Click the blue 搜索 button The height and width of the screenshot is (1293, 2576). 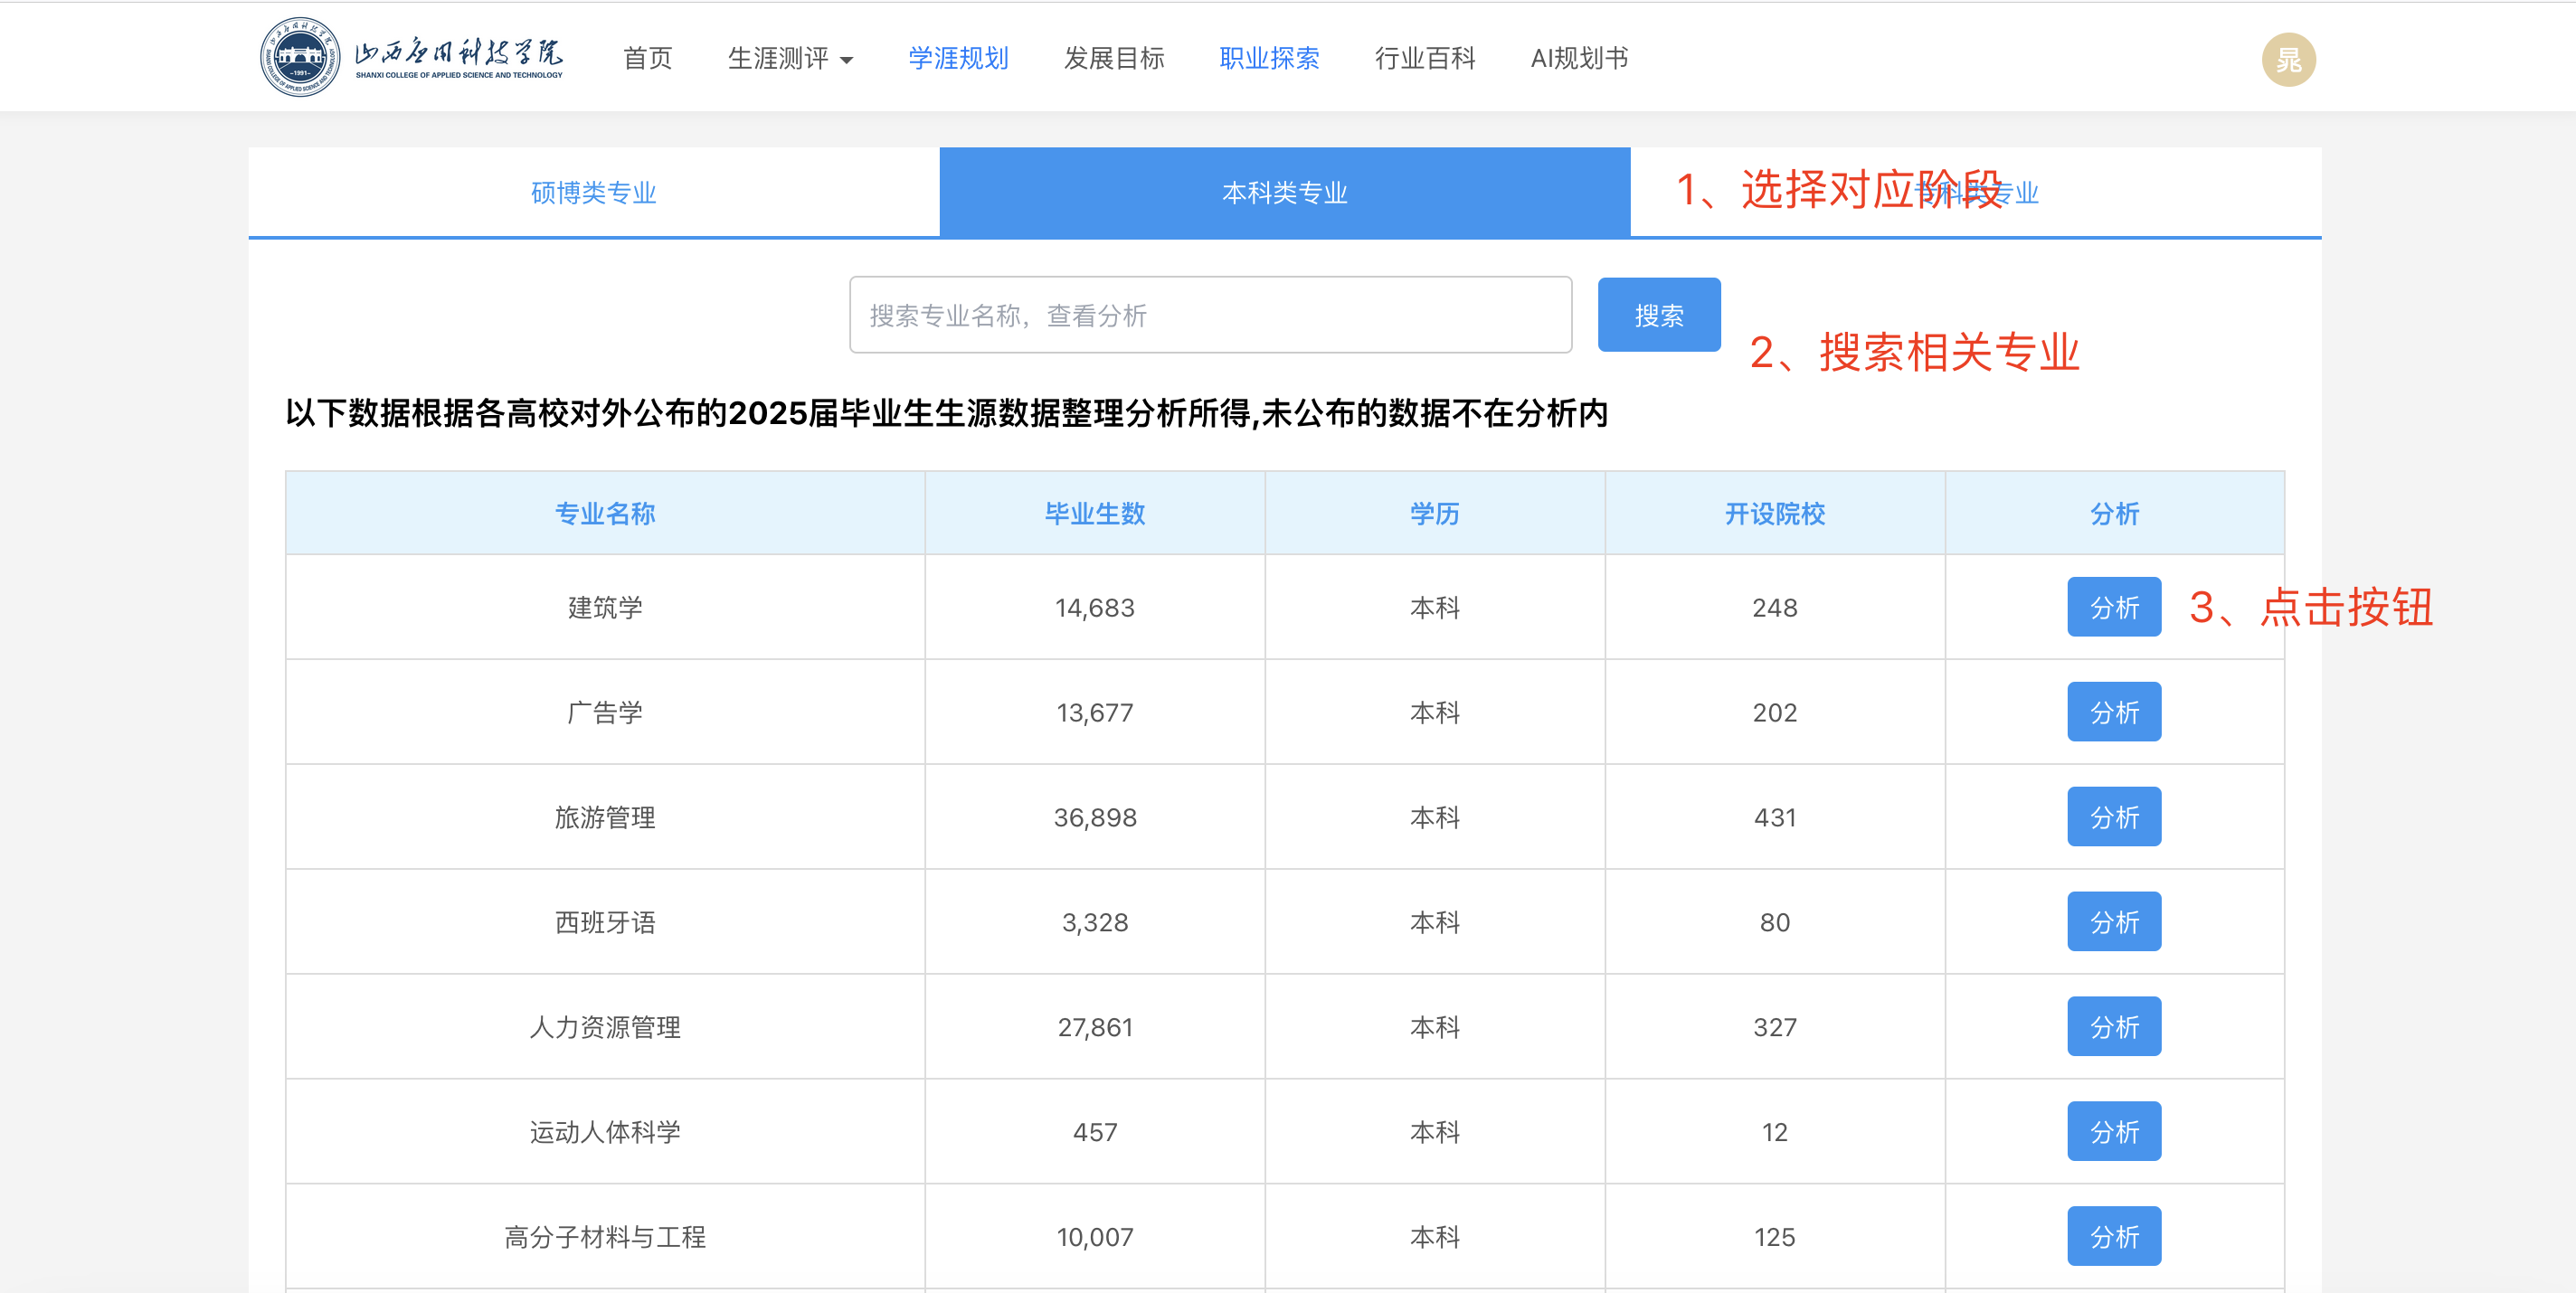[x=1659, y=315]
